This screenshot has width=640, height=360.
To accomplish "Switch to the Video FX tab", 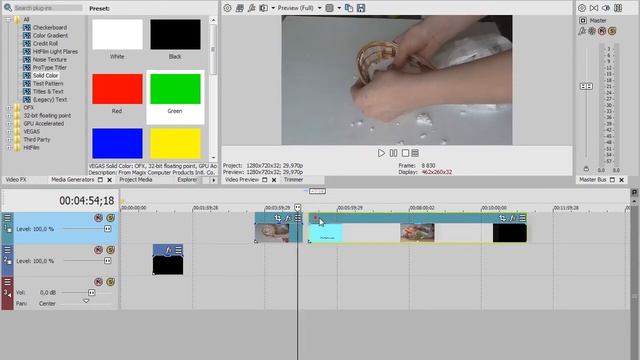I will (16, 180).
